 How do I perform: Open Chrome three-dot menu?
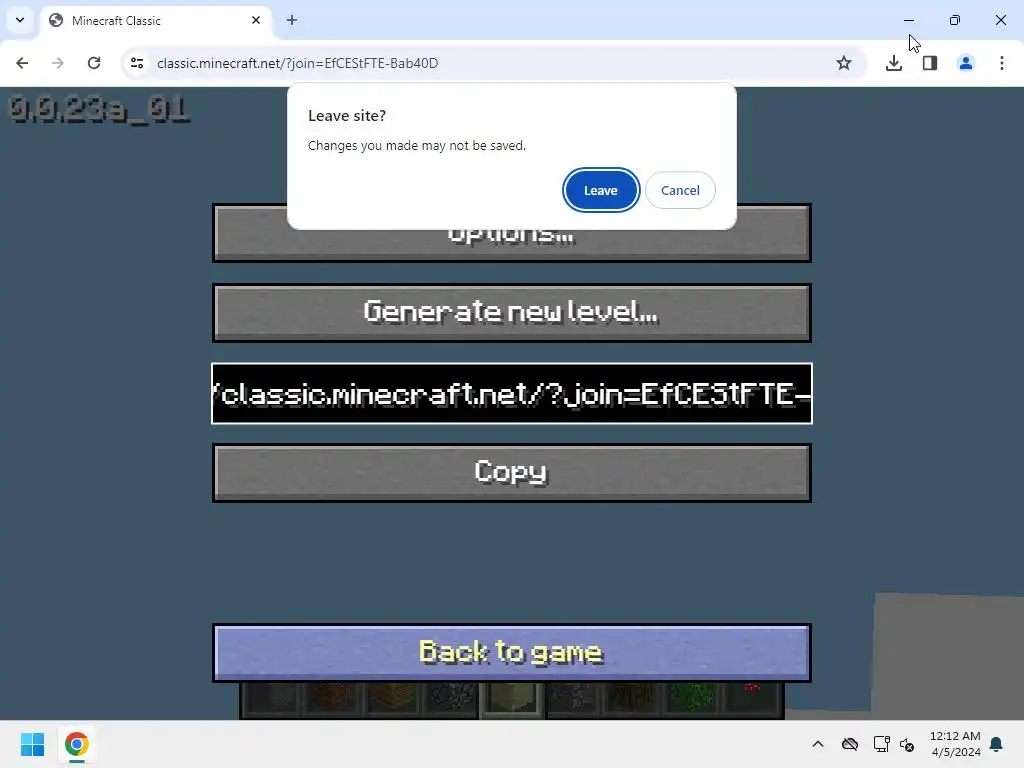coord(1002,63)
